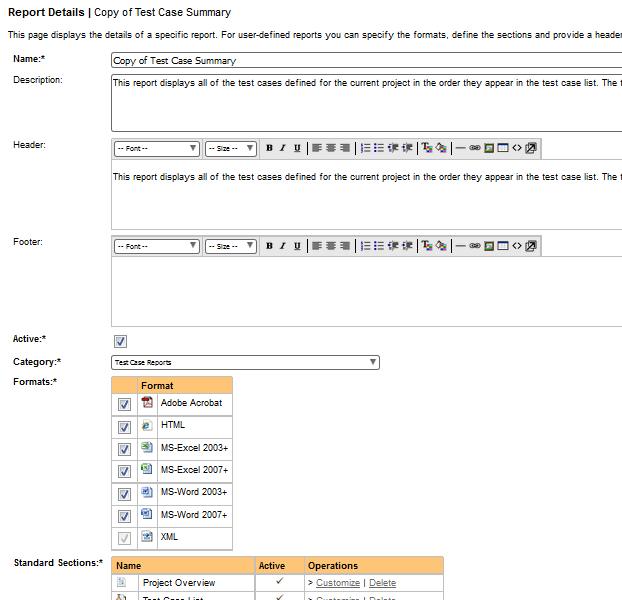Click italic icon in Header toolbar
Image resolution: width=622 pixels, height=600 pixels.
pos(282,148)
